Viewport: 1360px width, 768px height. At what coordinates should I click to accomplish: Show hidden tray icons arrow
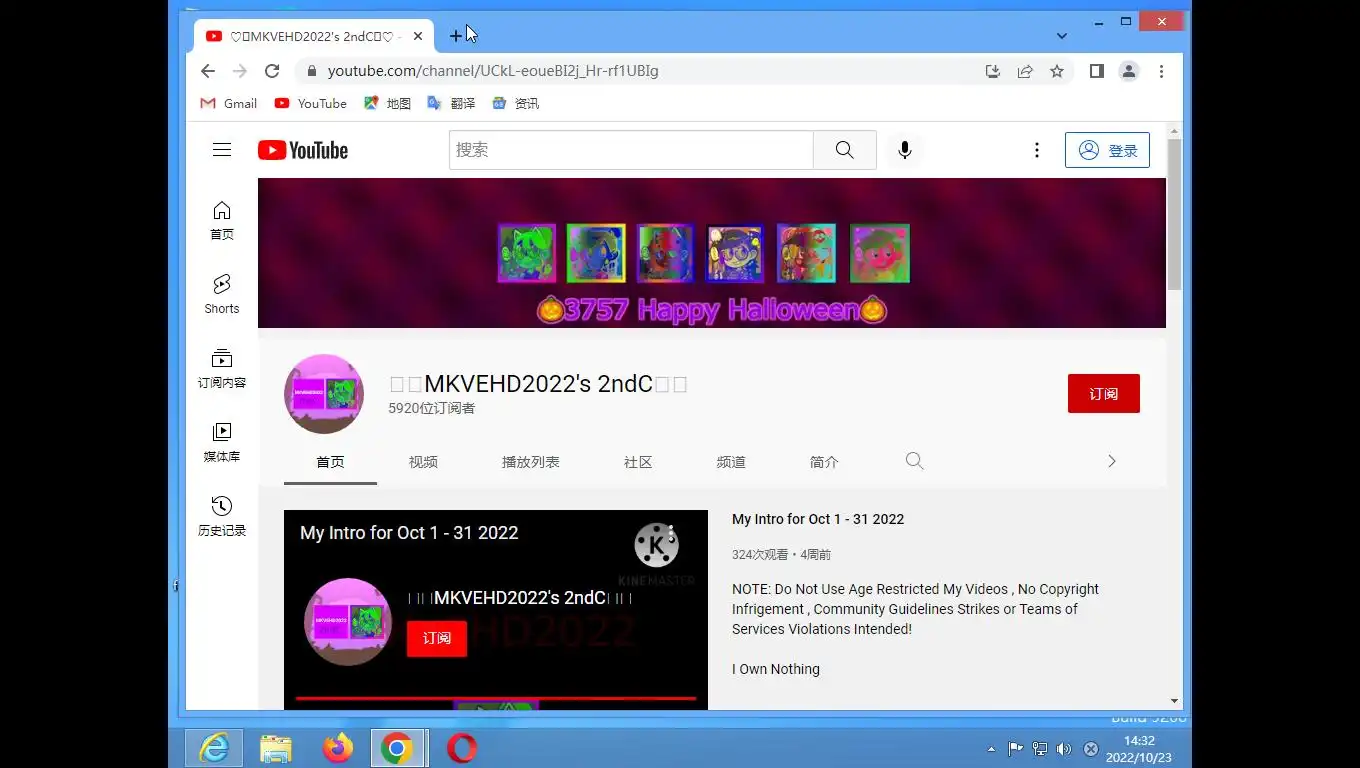point(991,749)
